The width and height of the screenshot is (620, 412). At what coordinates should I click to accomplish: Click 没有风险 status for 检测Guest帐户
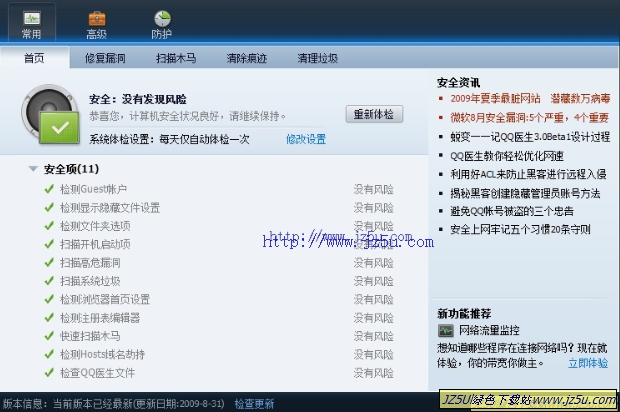pos(374,189)
